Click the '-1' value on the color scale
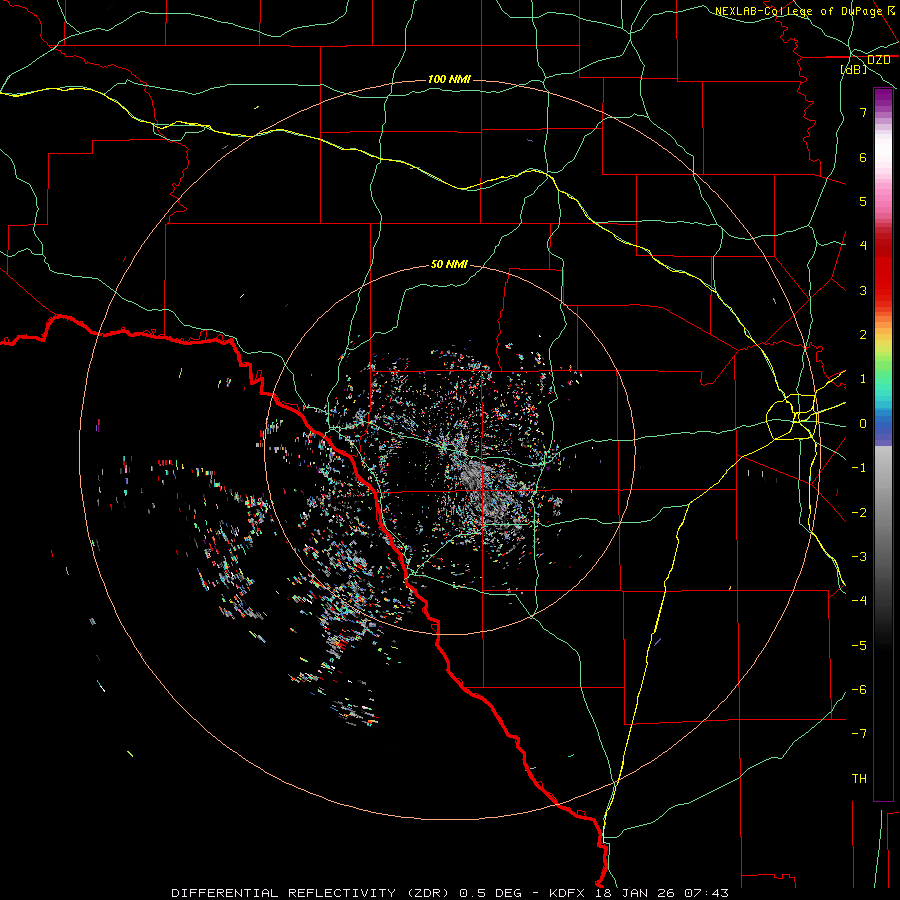The width and height of the screenshot is (900, 900). tap(859, 468)
